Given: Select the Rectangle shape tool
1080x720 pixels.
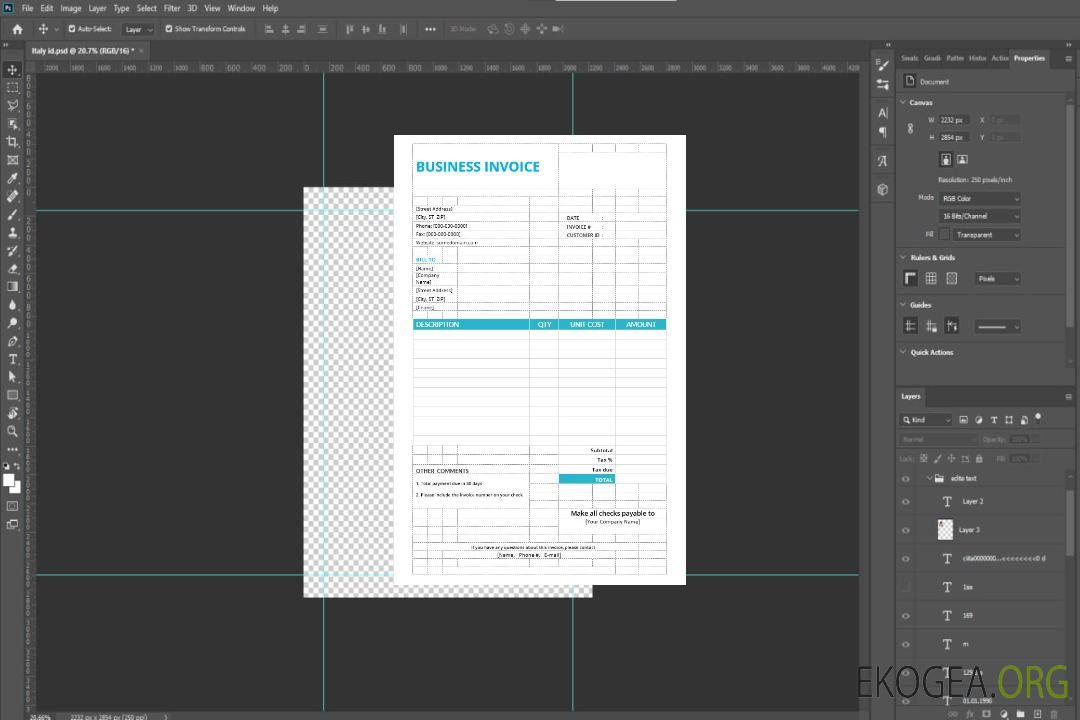Looking at the screenshot, I should pyautogui.click(x=12, y=395).
